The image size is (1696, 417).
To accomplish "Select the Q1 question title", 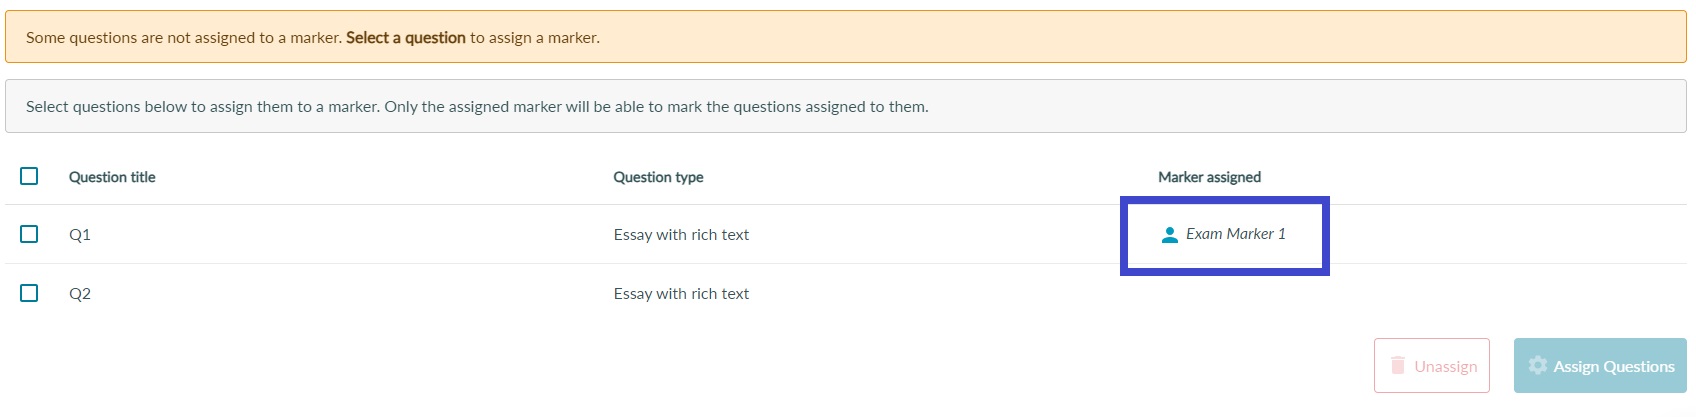I will (80, 235).
